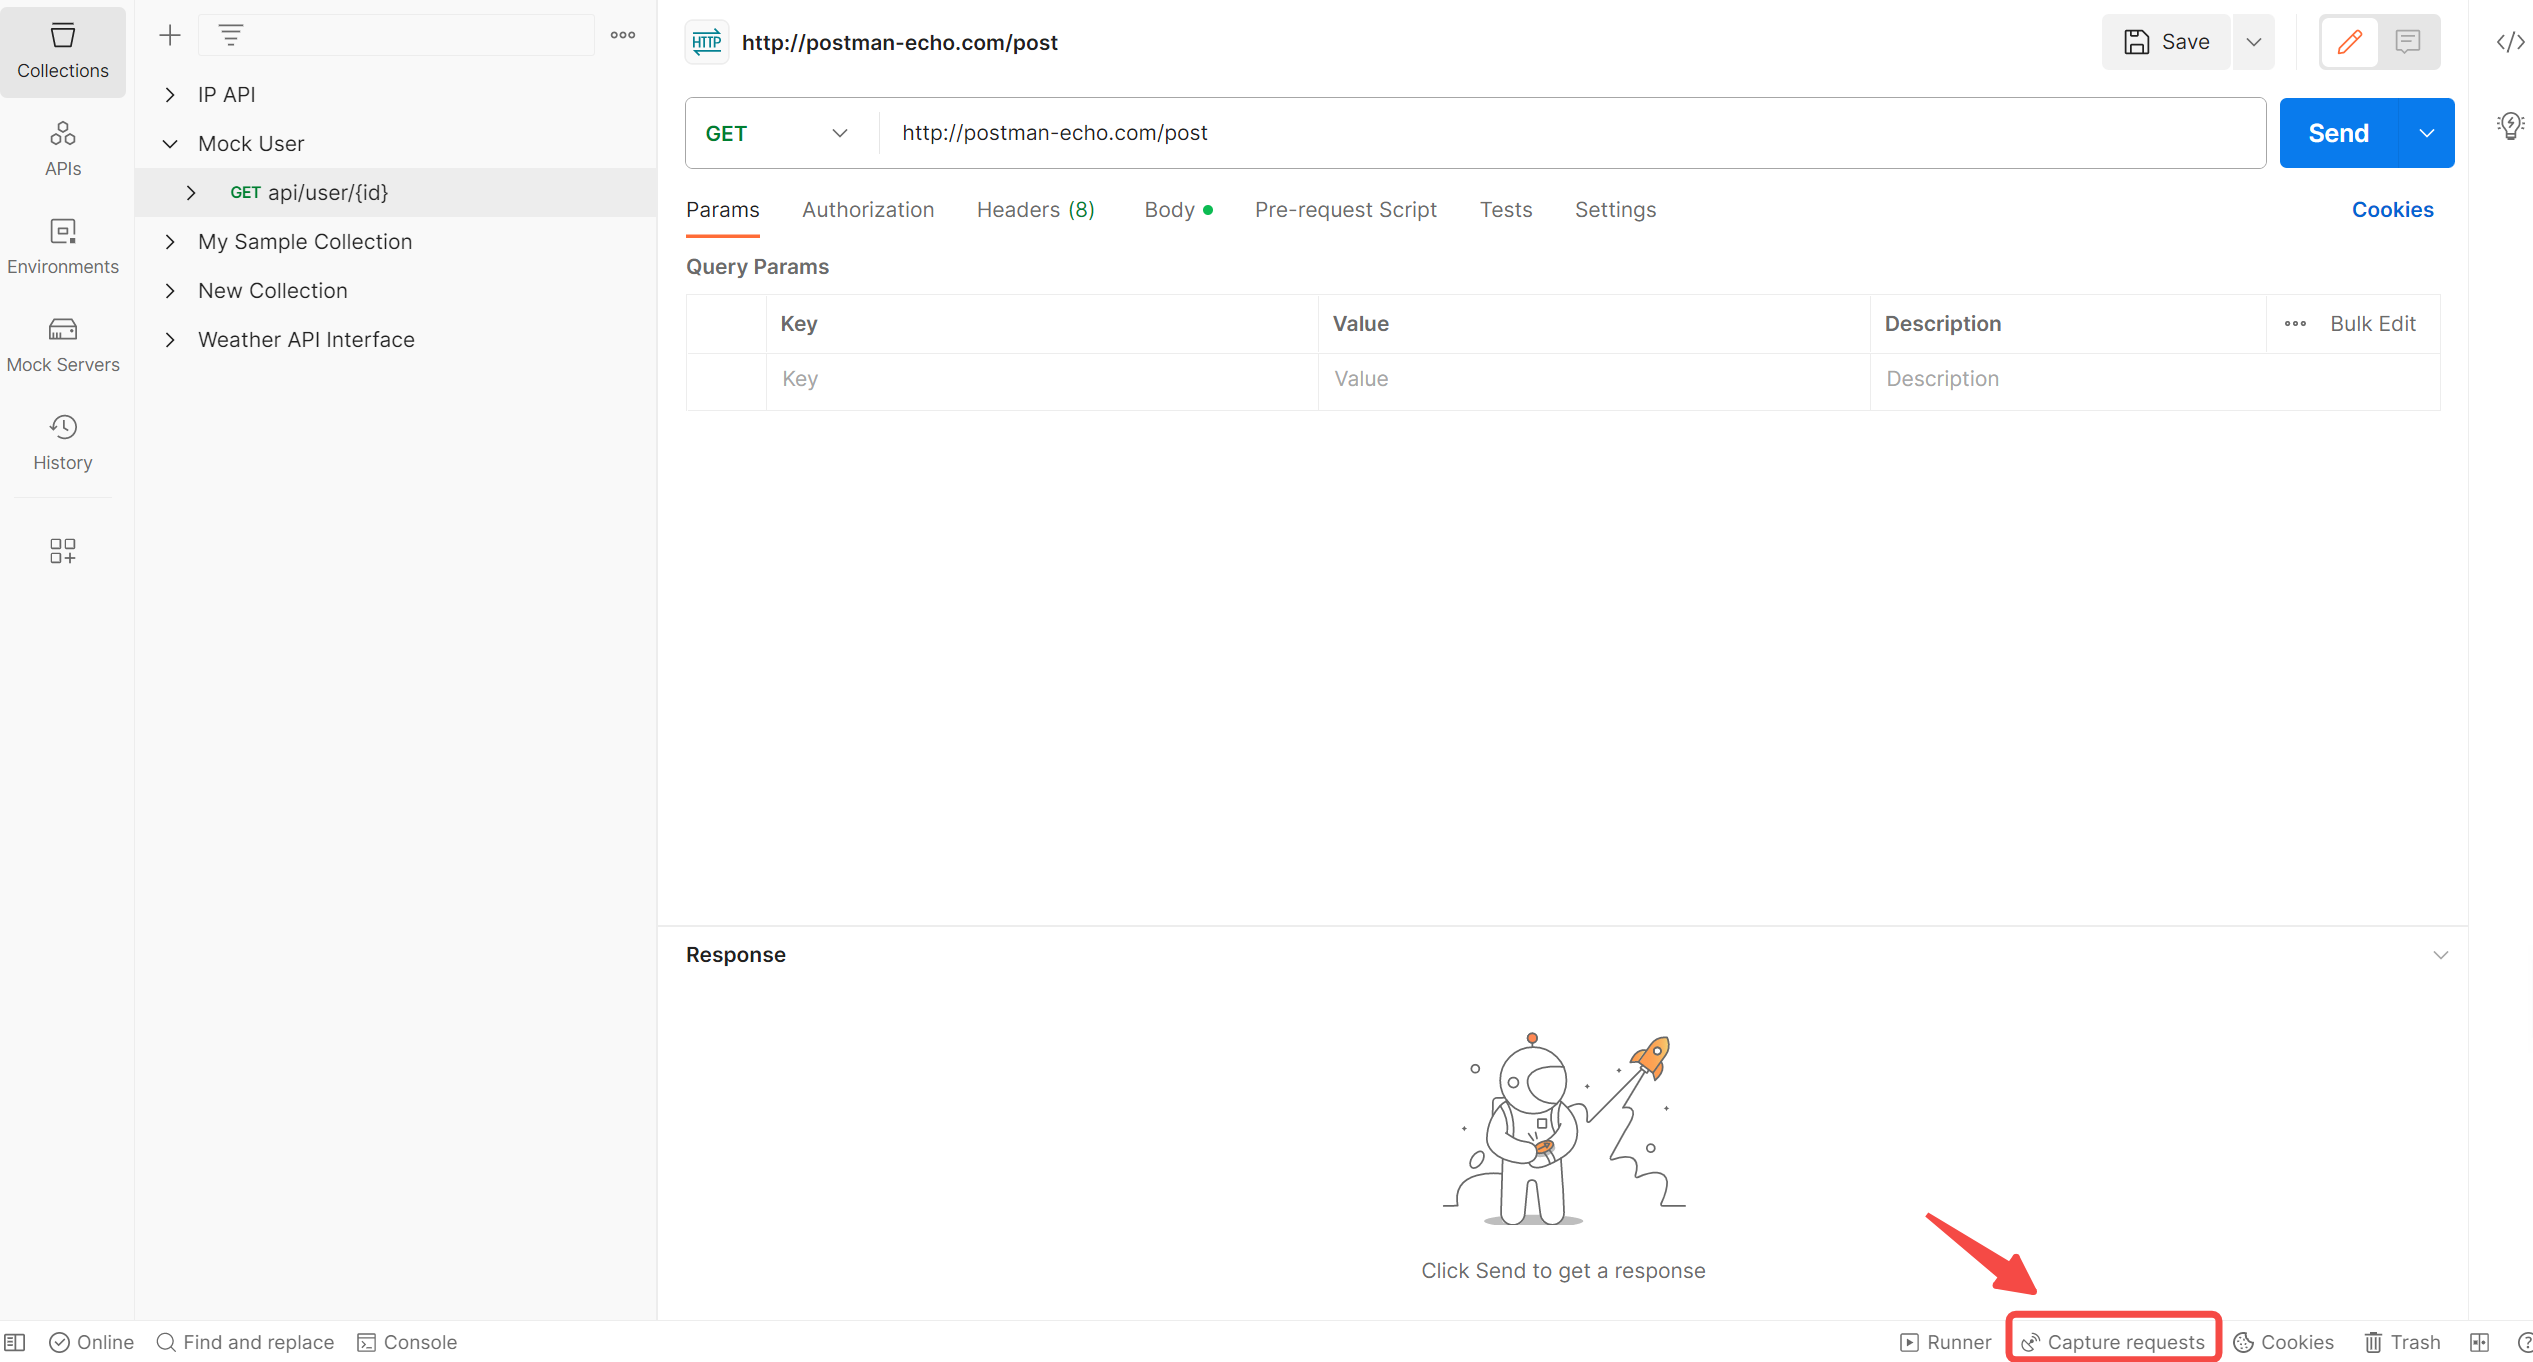The width and height of the screenshot is (2533, 1362).
Task: Select the Params tab
Action: pos(722,210)
